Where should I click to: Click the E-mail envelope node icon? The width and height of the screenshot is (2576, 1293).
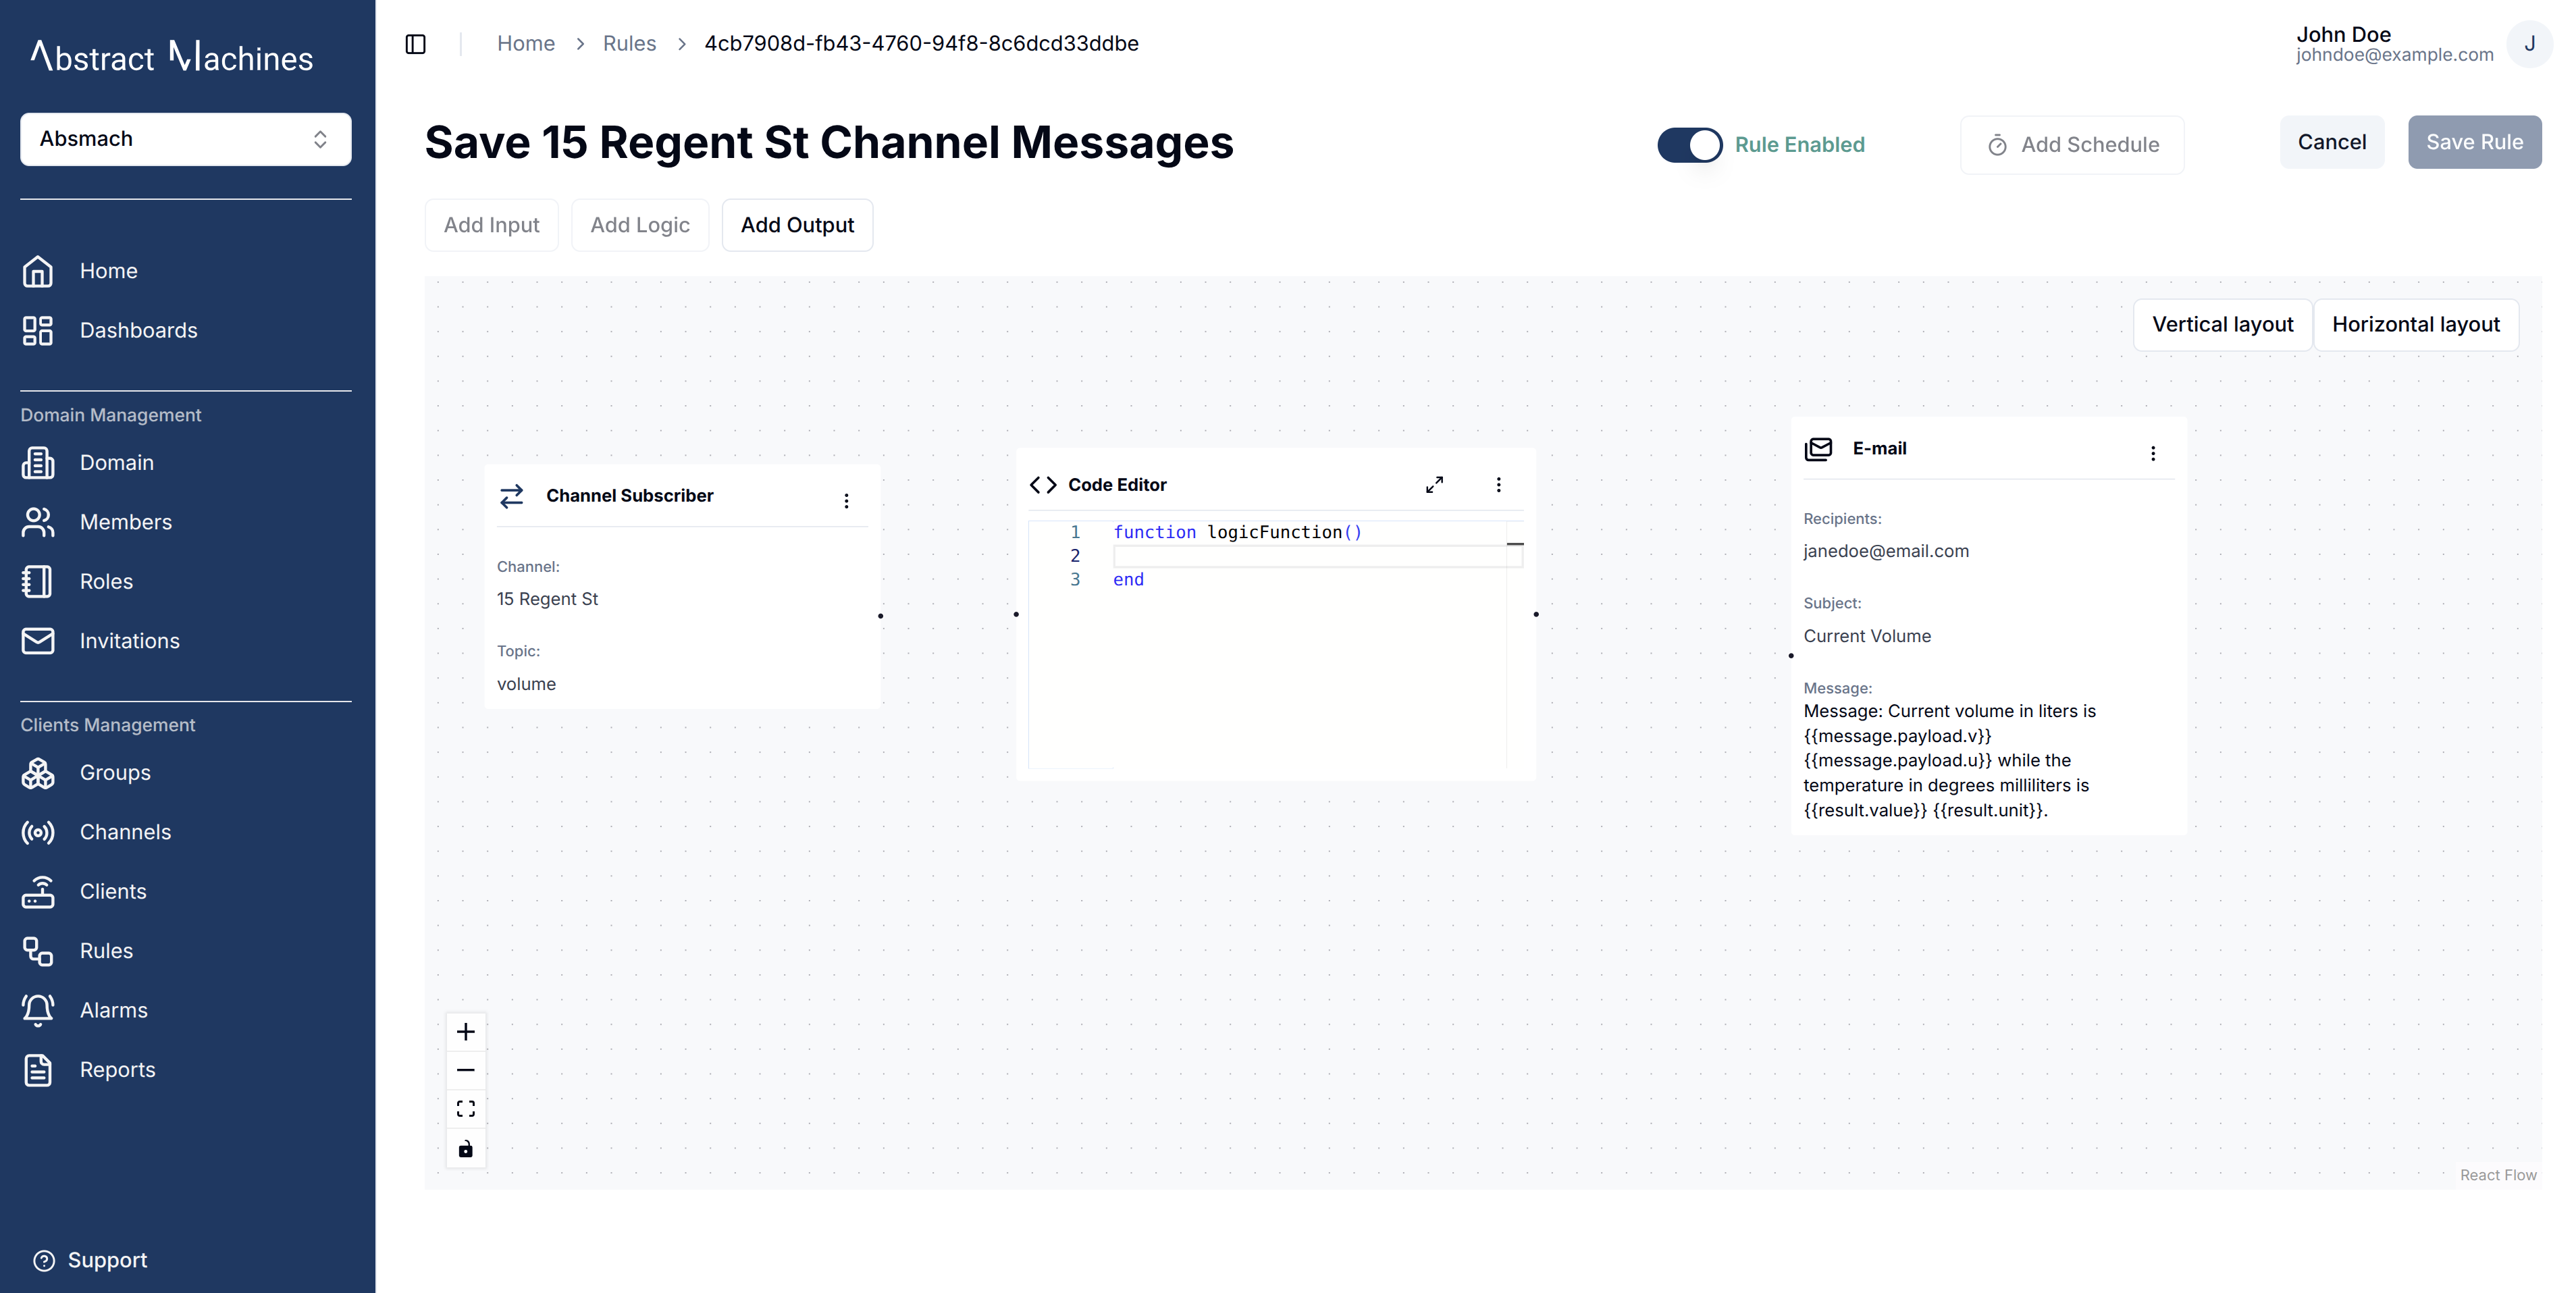1818,449
